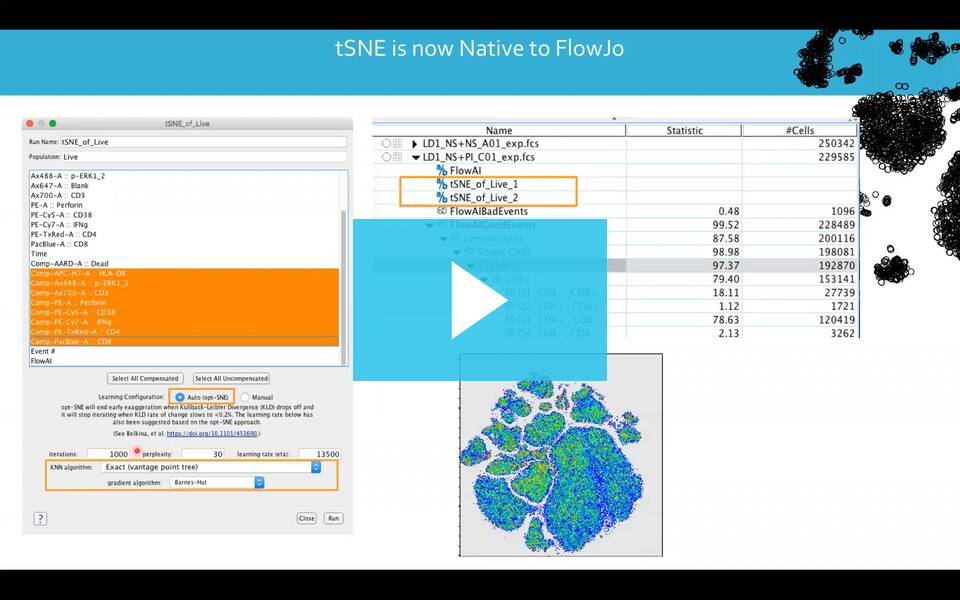Click the learning rate field showing 13500
960x600 pixels.
click(x=320, y=454)
